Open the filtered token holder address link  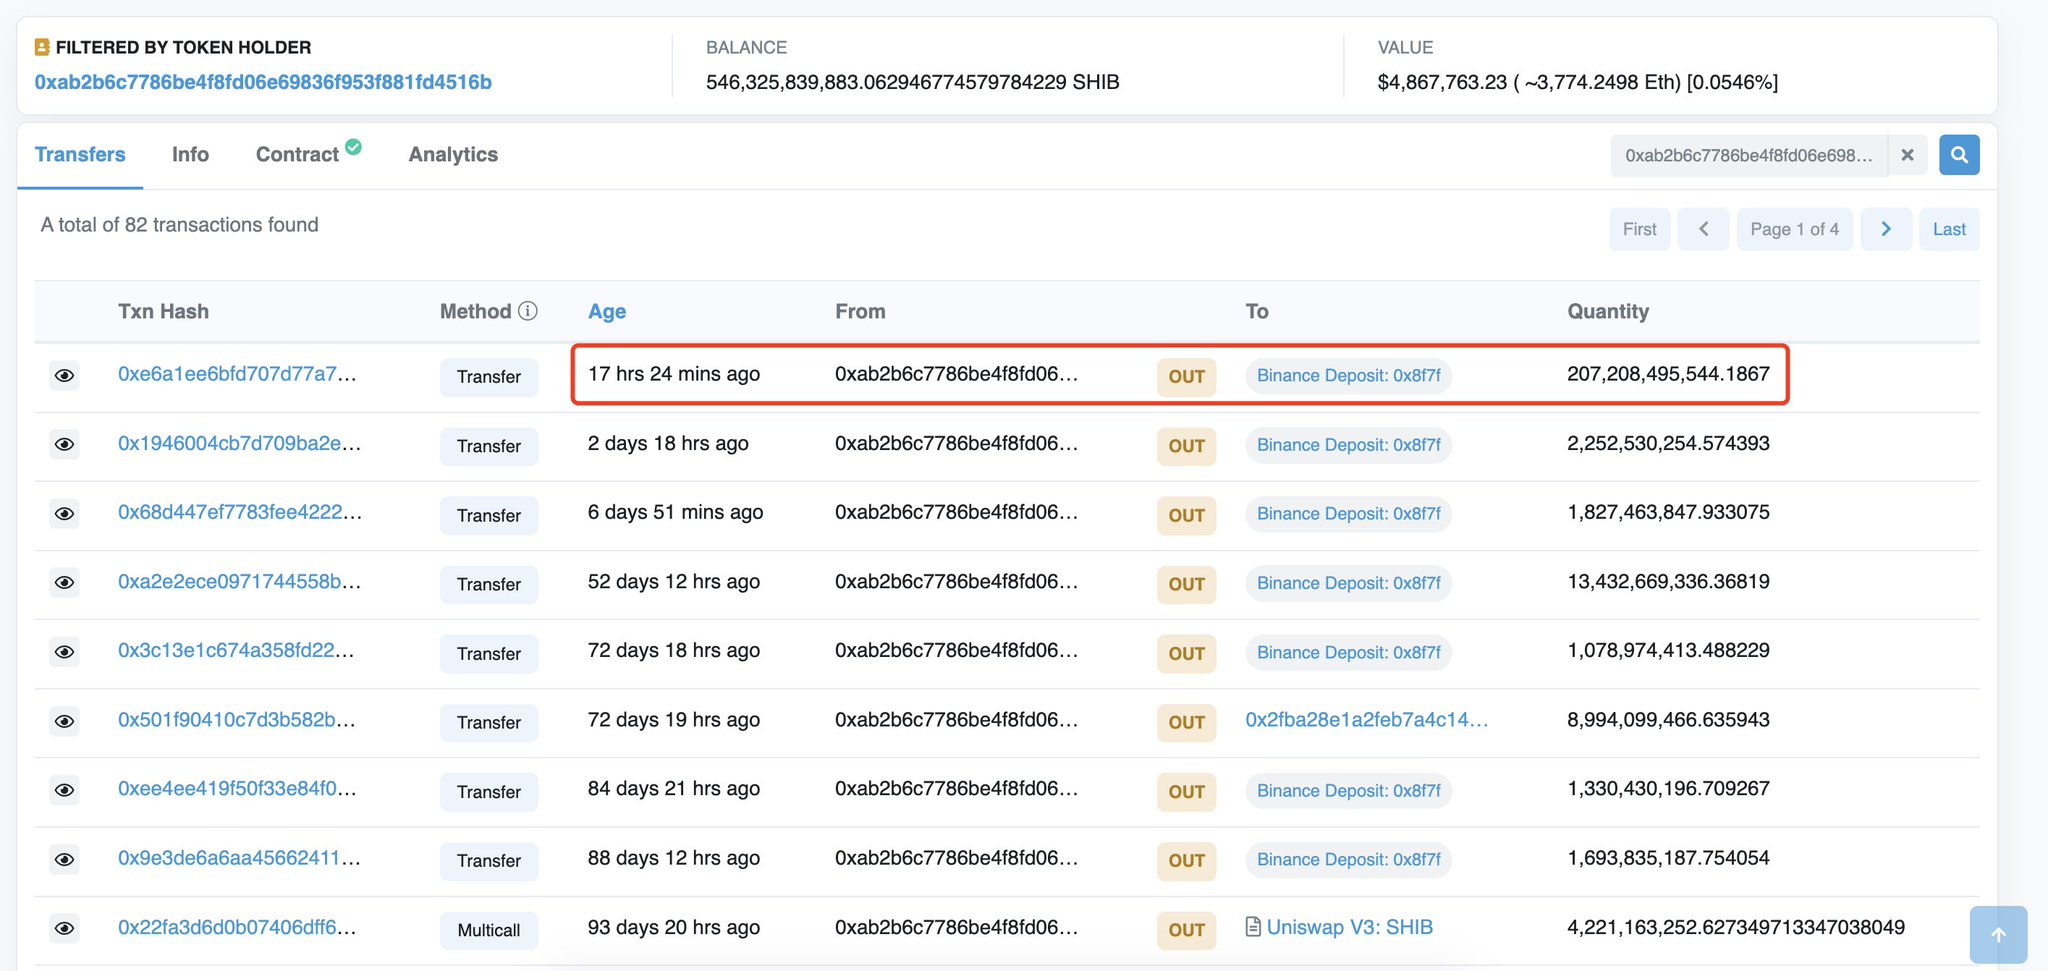264,82
